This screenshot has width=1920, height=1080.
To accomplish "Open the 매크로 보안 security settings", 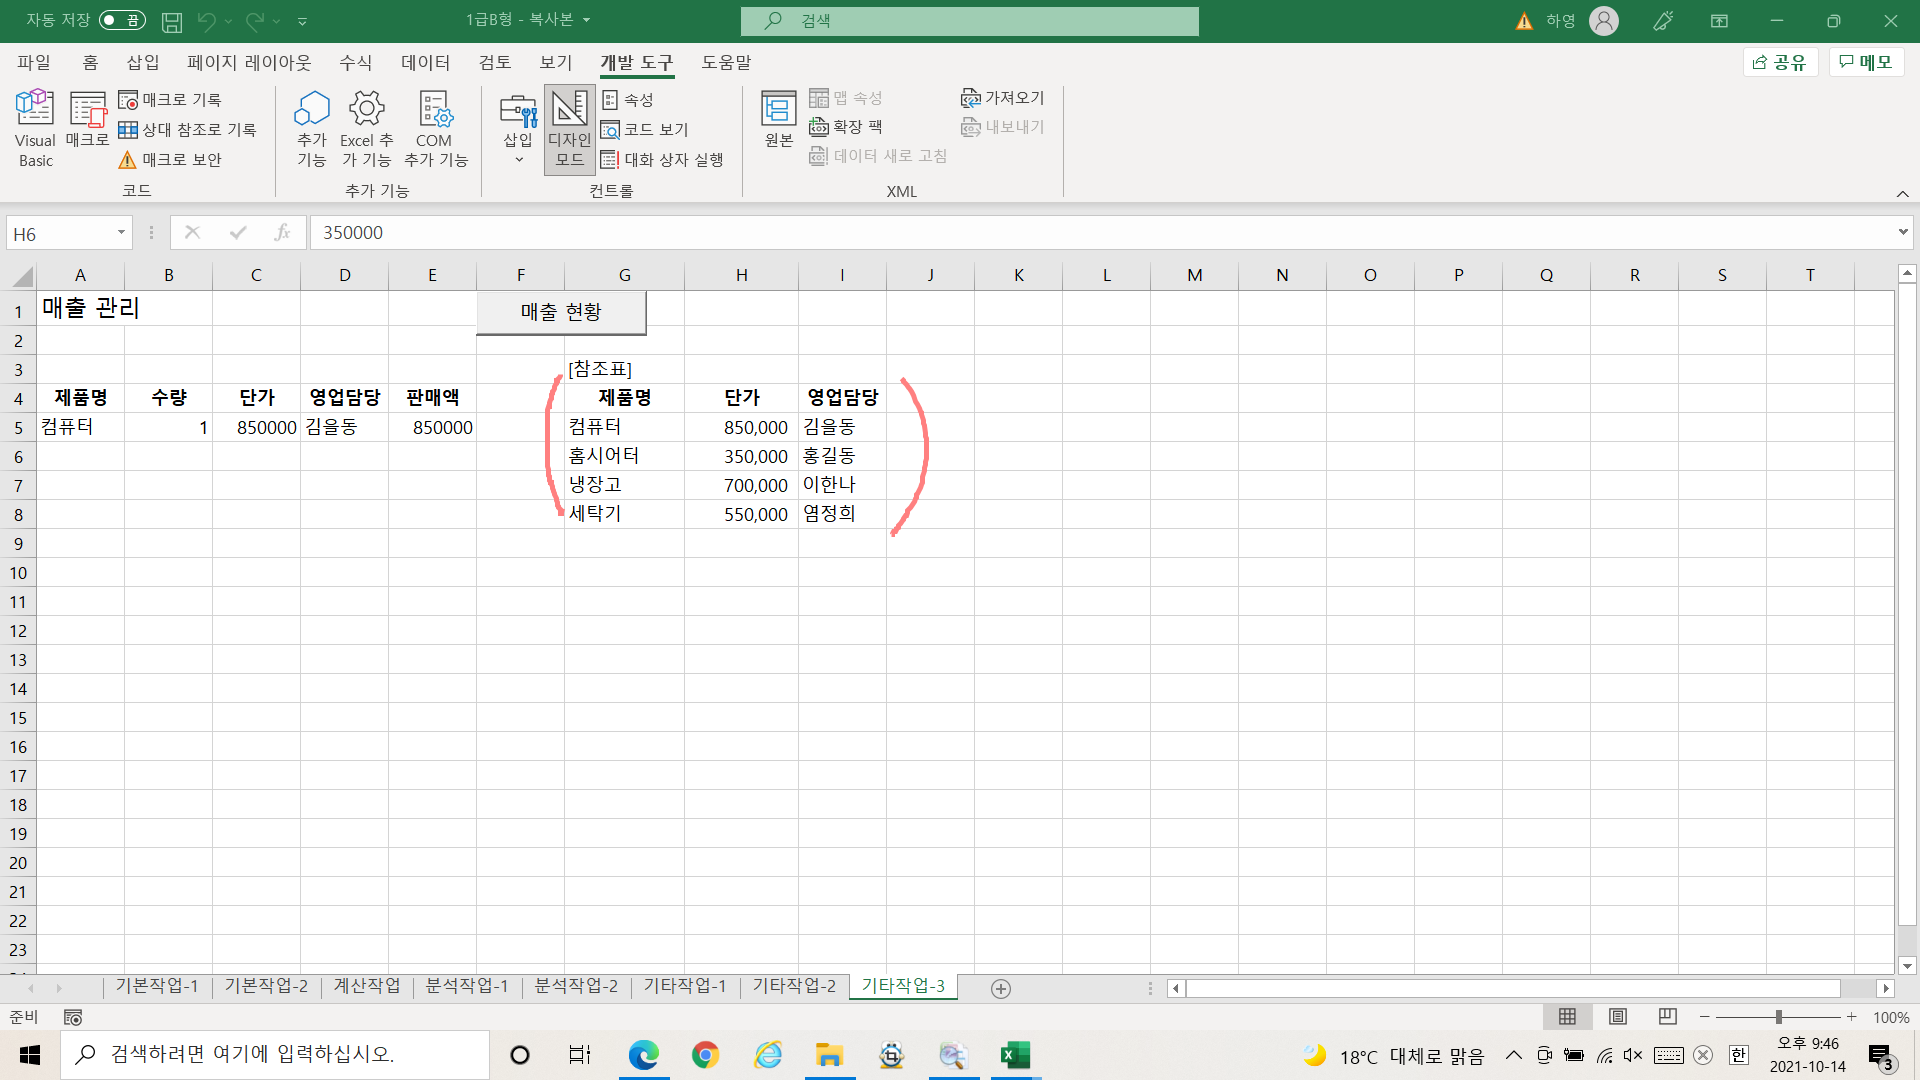I will pos(170,160).
